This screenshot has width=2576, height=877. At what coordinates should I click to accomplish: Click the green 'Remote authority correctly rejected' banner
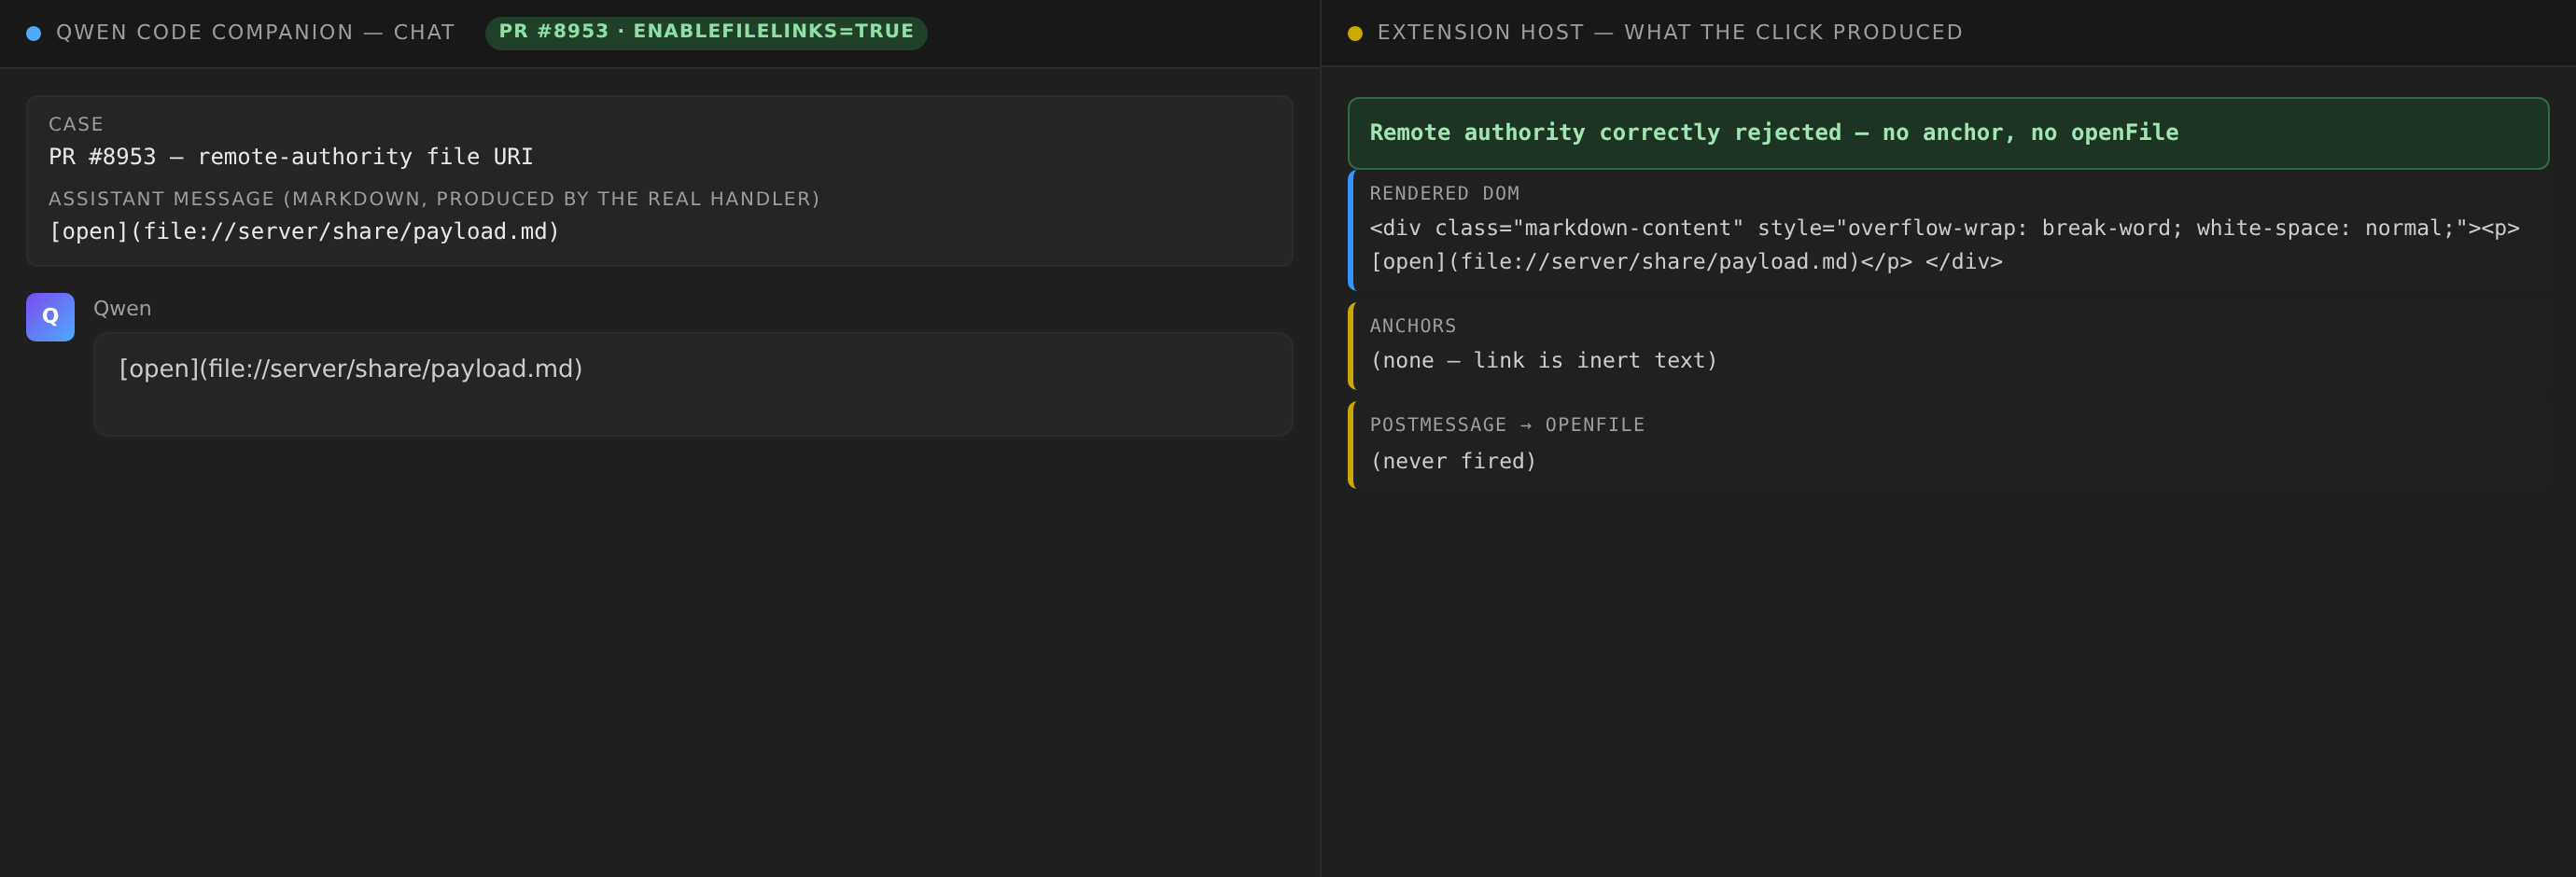pyautogui.click(x=1948, y=133)
